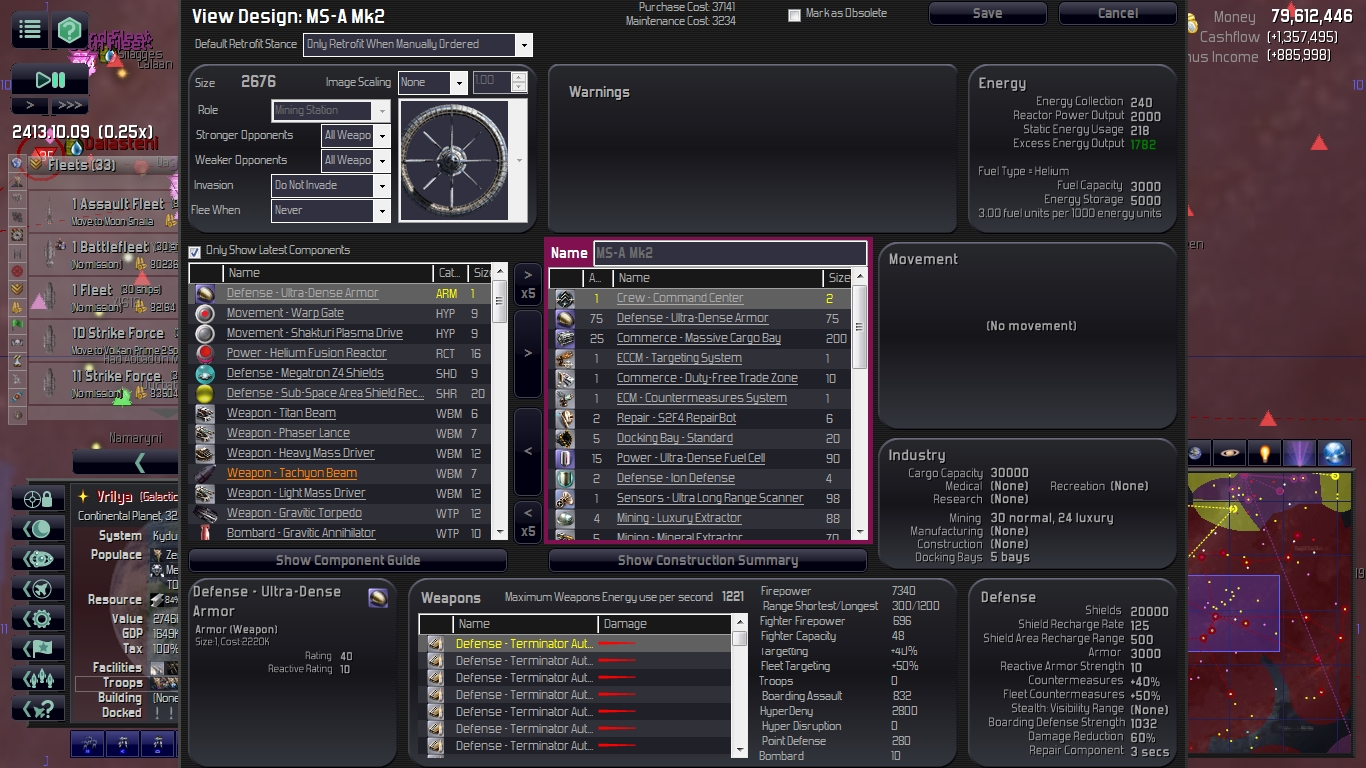Click the lock-target icon in left sidebar
The image size is (1366, 768).
(x=39, y=498)
